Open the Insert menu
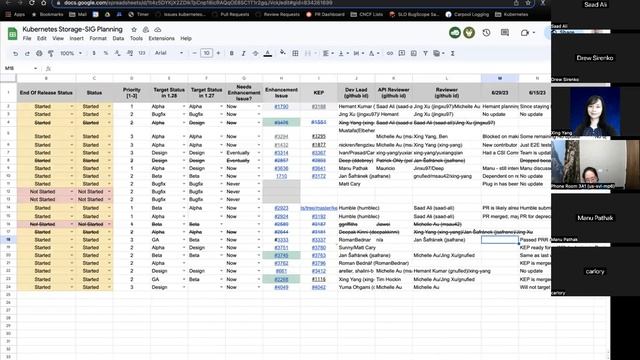Screen dimensions: 640x360 point(76,38)
